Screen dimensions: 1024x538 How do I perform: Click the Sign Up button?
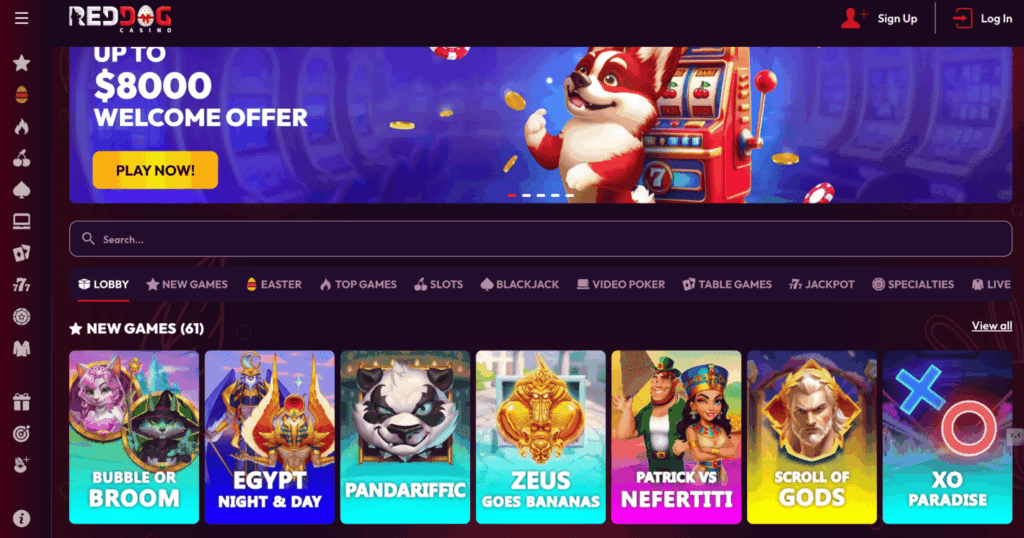[x=879, y=18]
